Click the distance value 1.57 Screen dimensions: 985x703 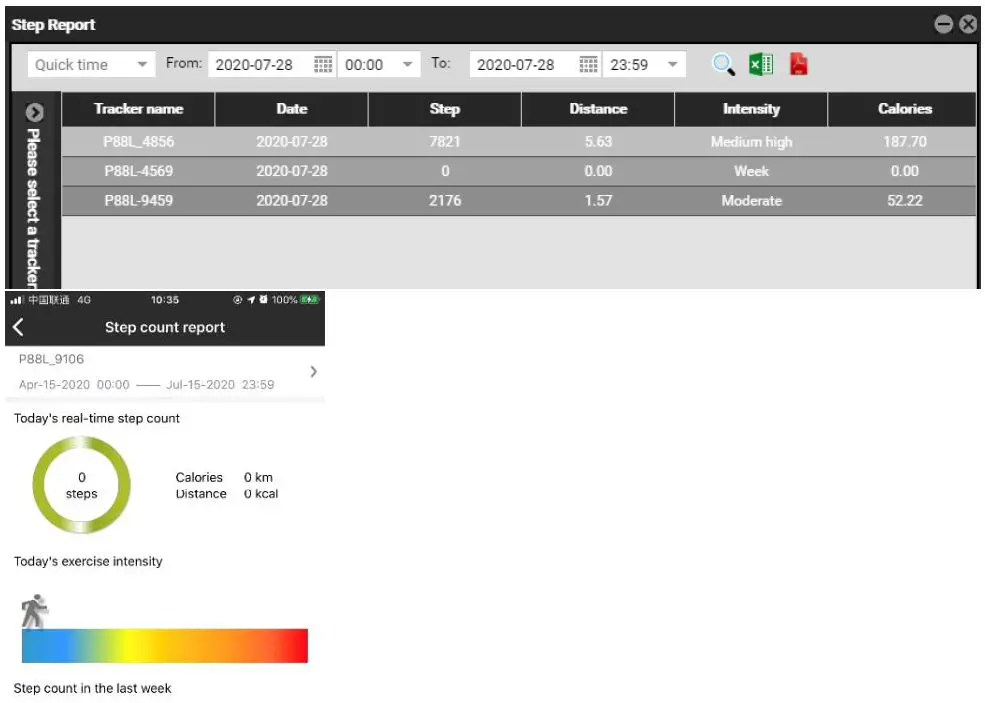point(598,201)
